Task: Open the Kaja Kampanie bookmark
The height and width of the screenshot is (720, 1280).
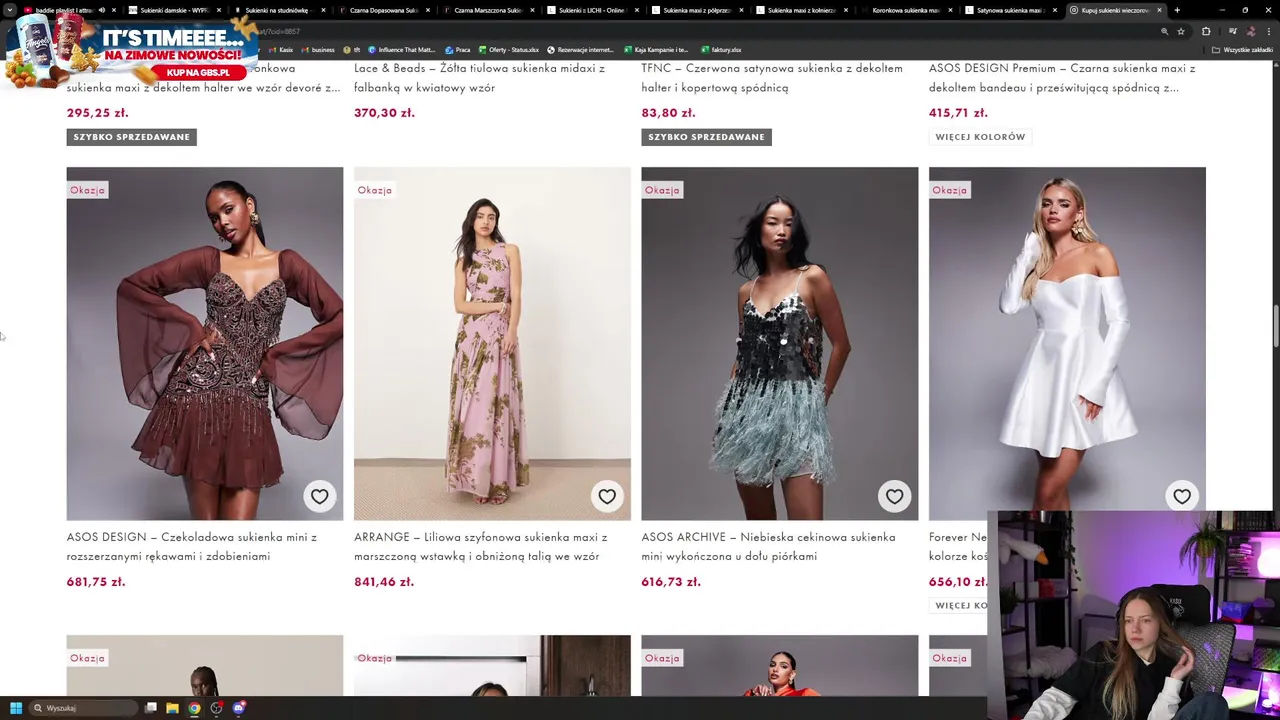Action: pos(655,50)
